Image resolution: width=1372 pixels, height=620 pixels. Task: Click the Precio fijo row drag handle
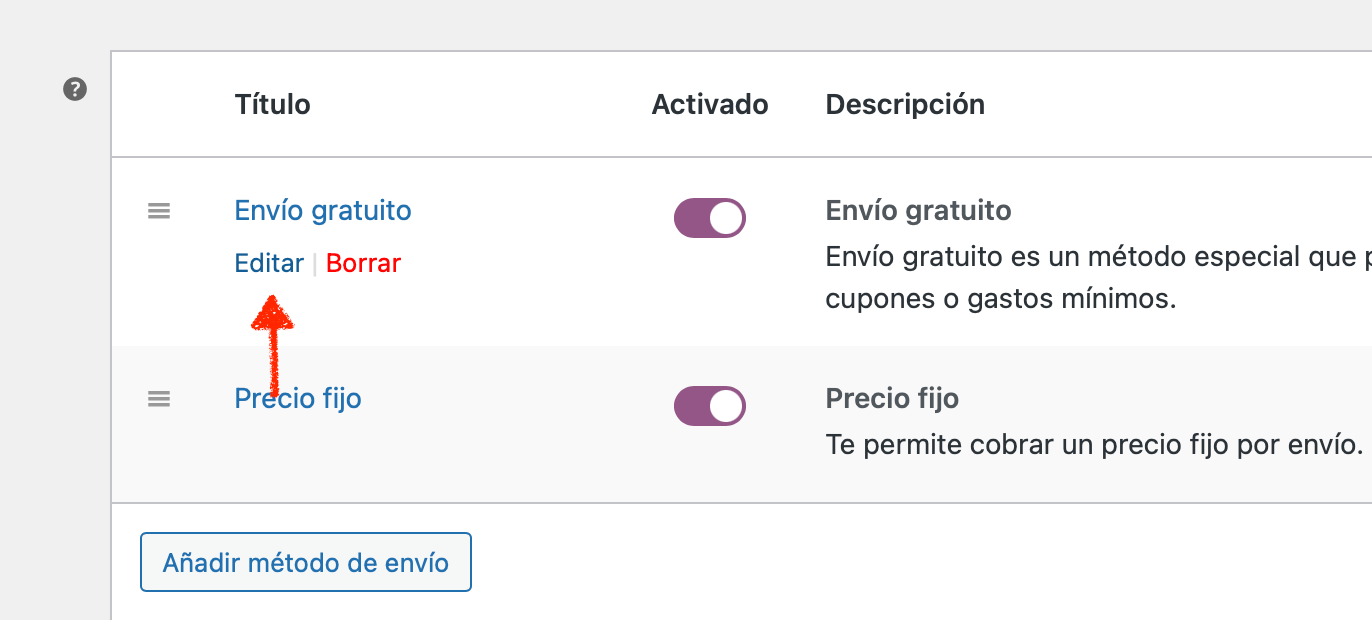pos(159,399)
